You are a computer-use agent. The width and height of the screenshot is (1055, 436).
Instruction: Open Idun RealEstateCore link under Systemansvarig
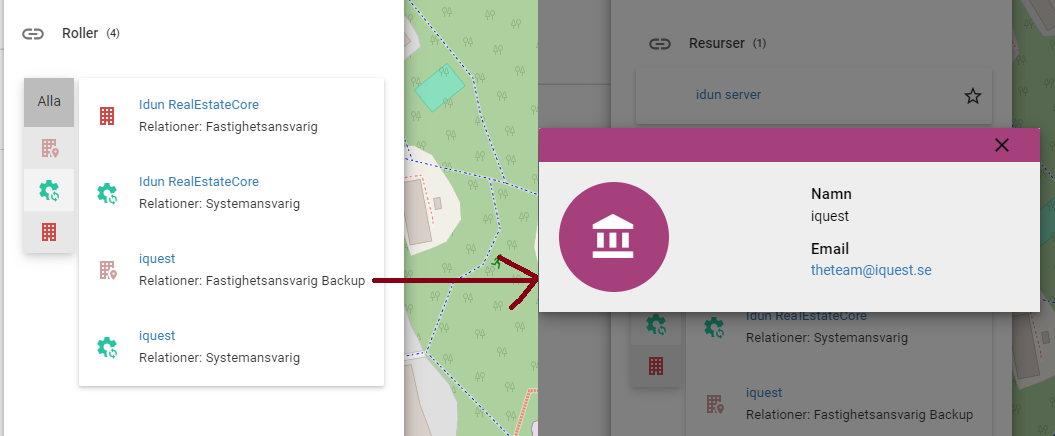(x=198, y=182)
